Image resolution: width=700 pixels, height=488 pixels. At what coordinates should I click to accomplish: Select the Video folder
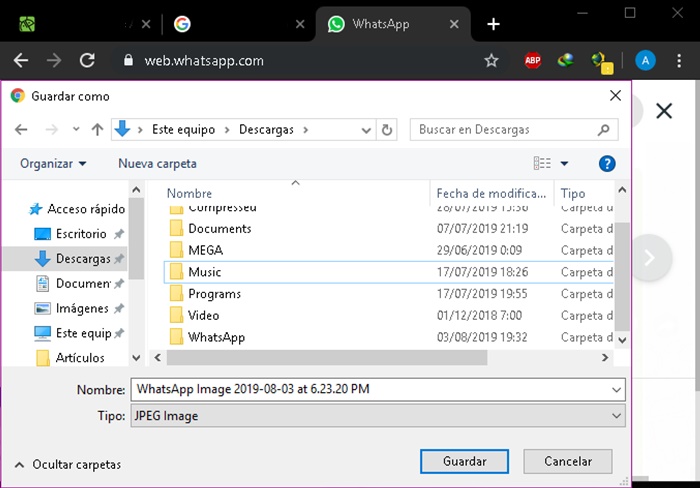click(x=388, y=315)
